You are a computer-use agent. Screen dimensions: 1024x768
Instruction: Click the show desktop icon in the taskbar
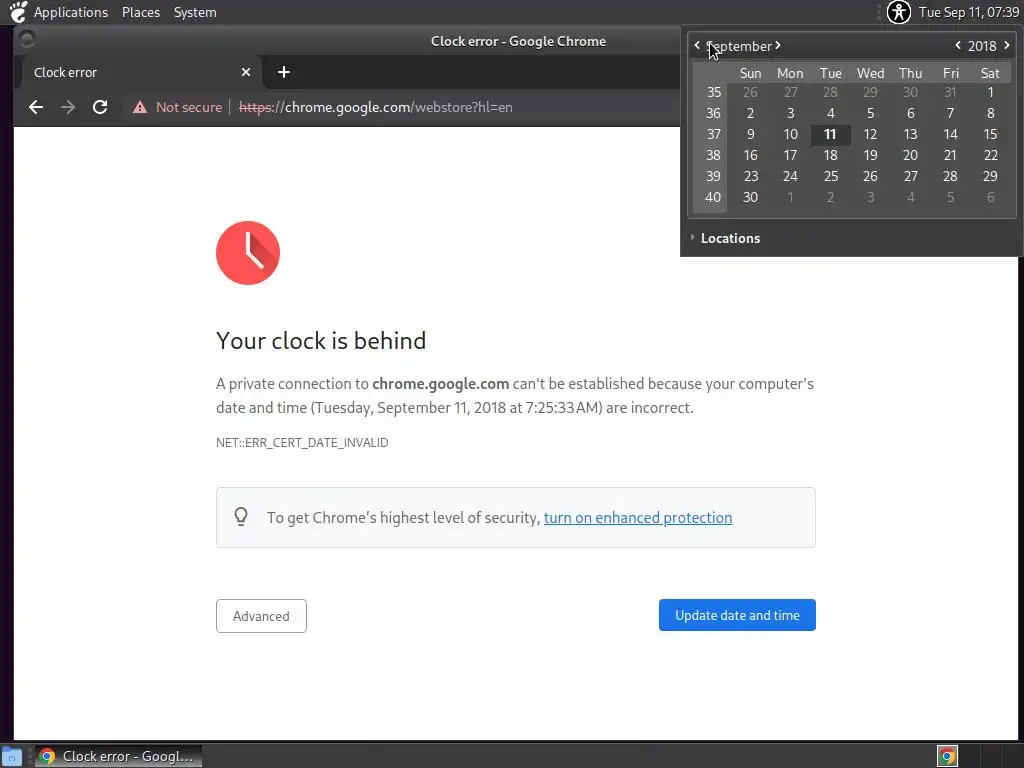point(12,757)
